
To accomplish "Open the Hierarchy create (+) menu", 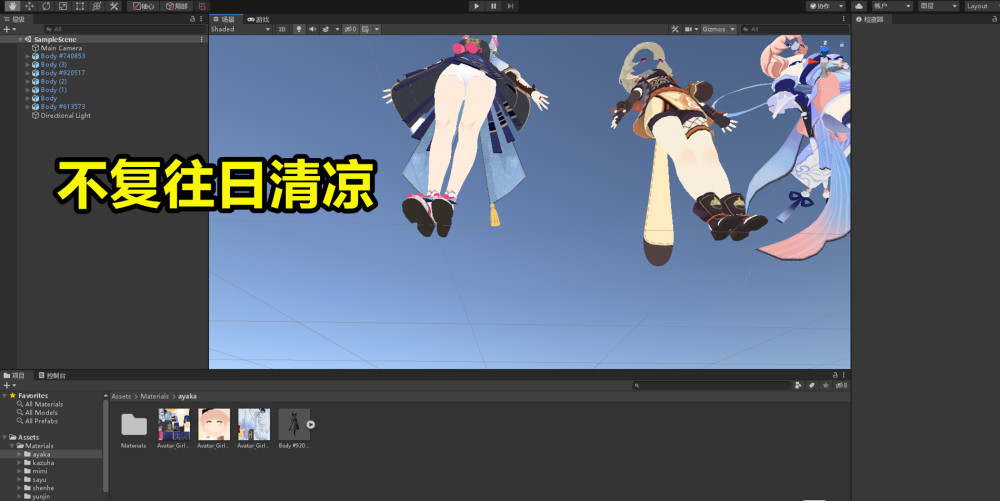I will point(10,29).
